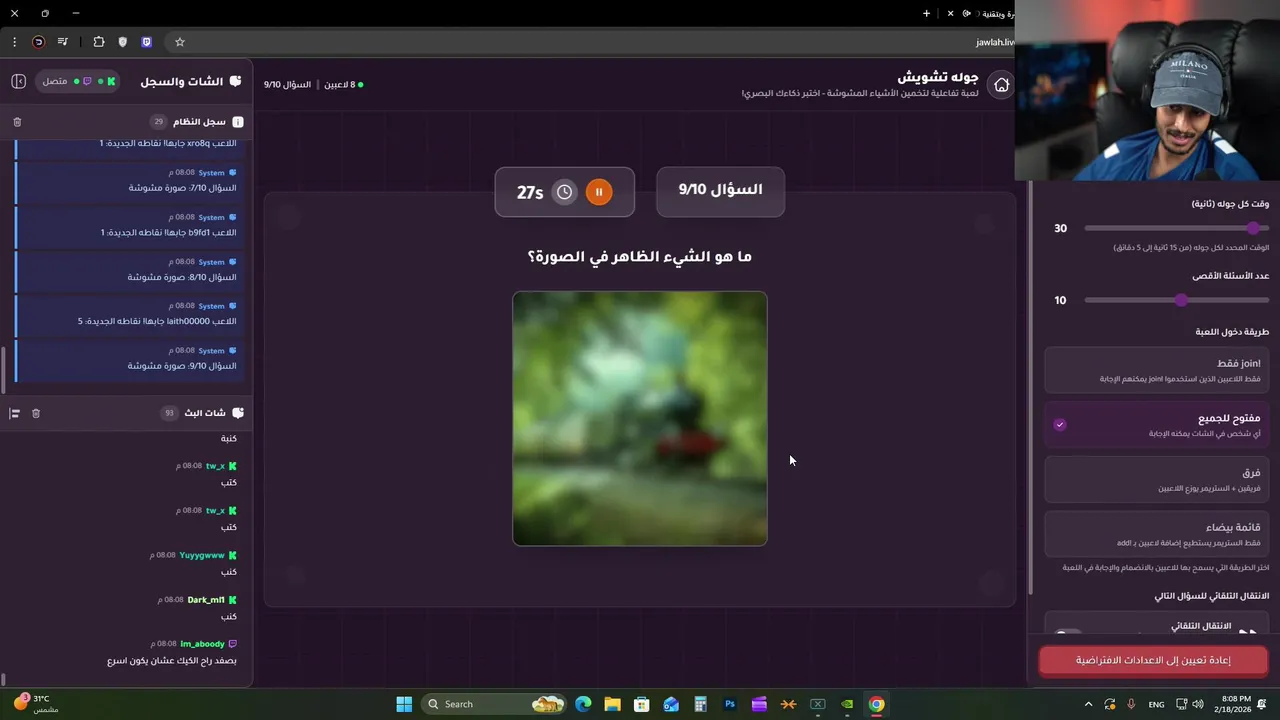
Task: Show hidden system tray icons chevron
Action: tap(1088, 704)
